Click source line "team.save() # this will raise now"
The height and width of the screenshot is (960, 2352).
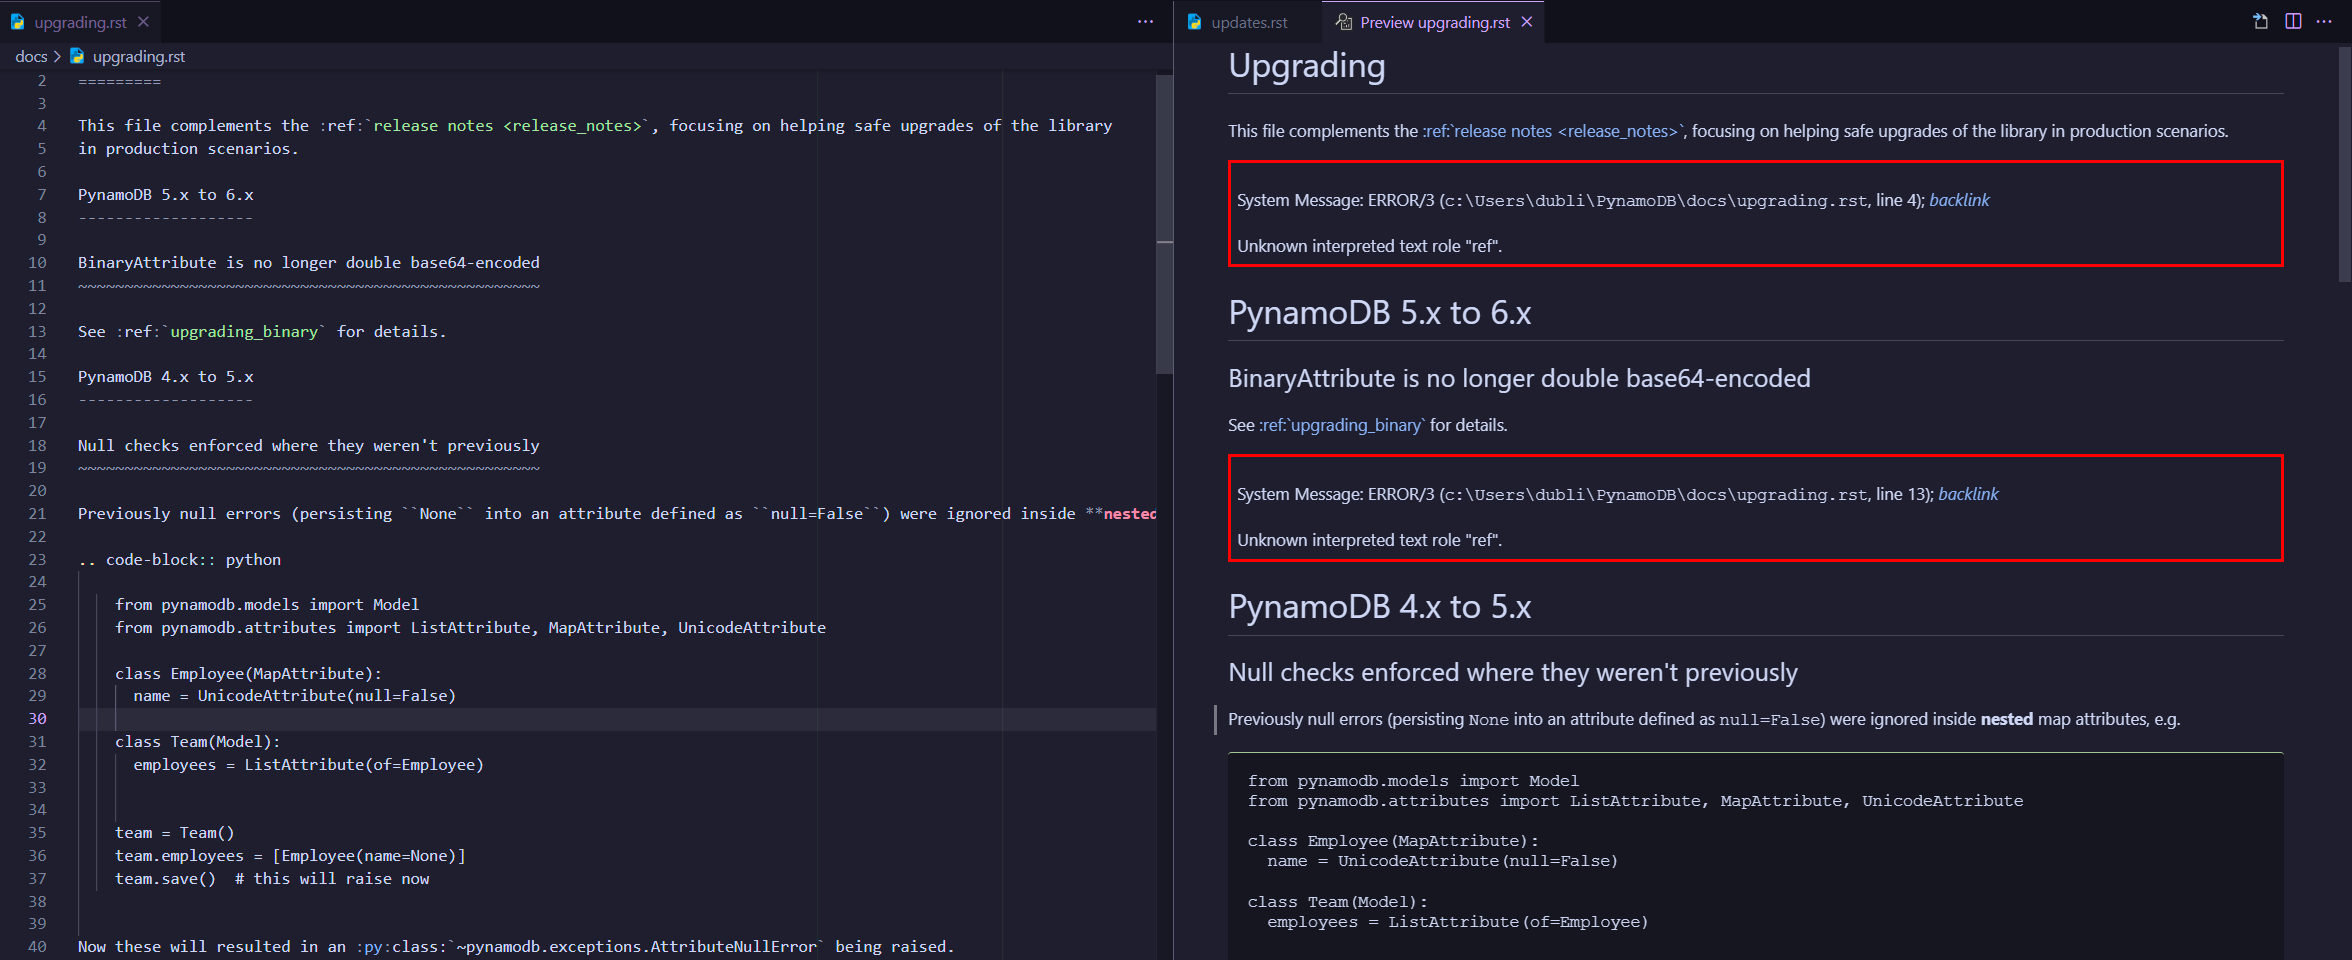(x=272, y=879)
